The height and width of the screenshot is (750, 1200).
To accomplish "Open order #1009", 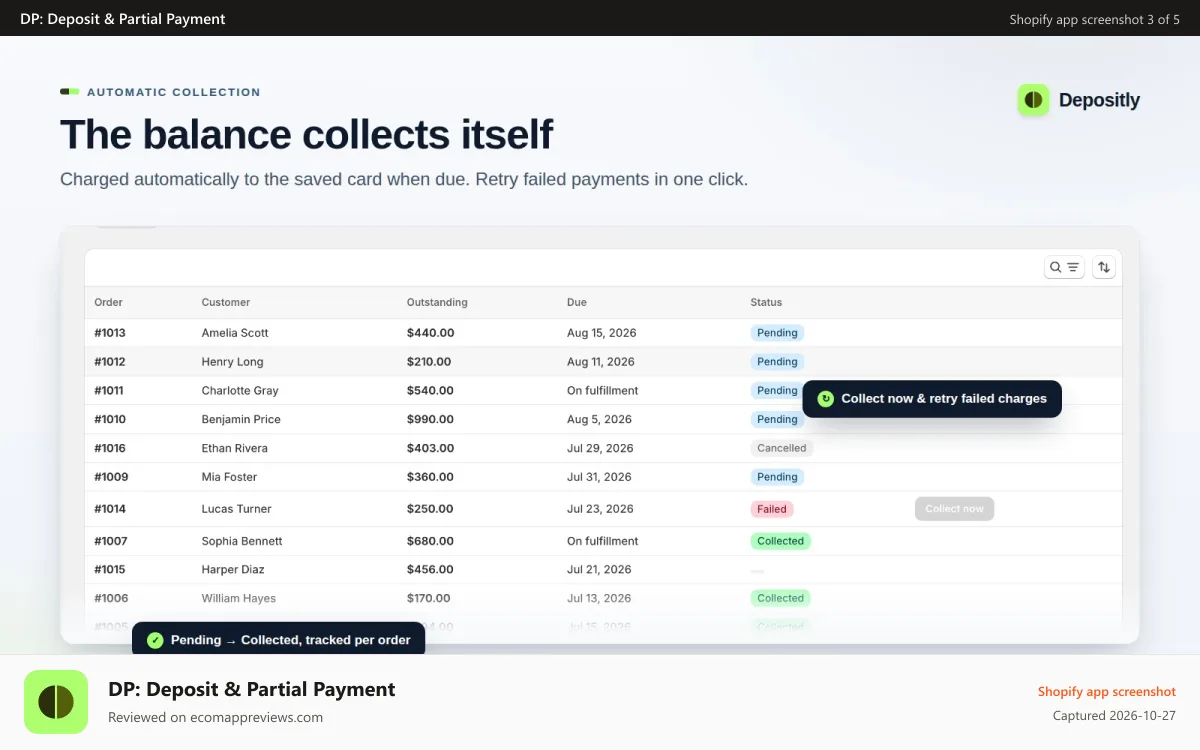I will (x=111, y=478).
